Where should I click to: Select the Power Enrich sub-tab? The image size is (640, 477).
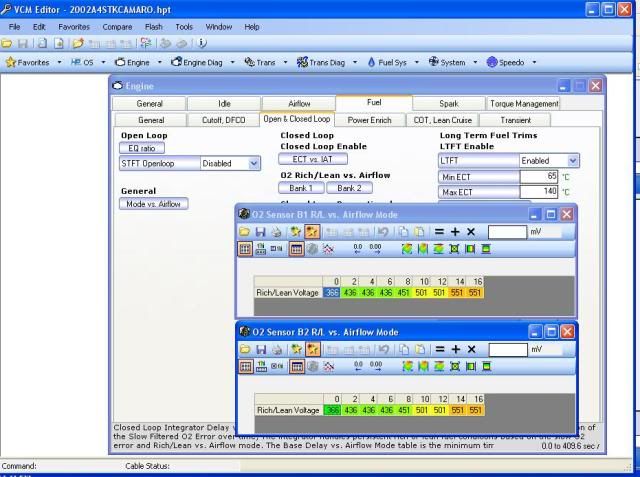tap(369, 120)
